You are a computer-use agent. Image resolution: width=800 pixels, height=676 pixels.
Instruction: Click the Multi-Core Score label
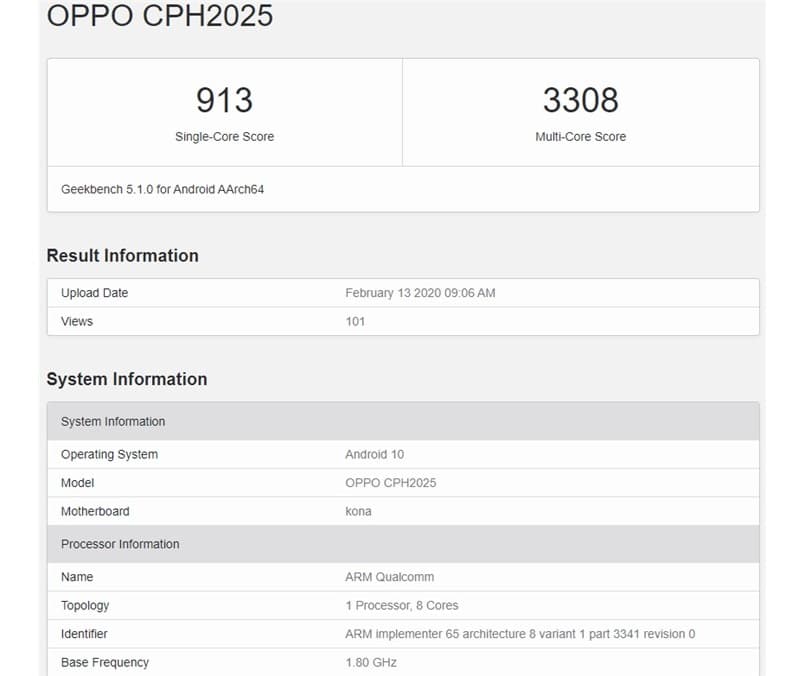pyautogui.click(x=581, y=137)
